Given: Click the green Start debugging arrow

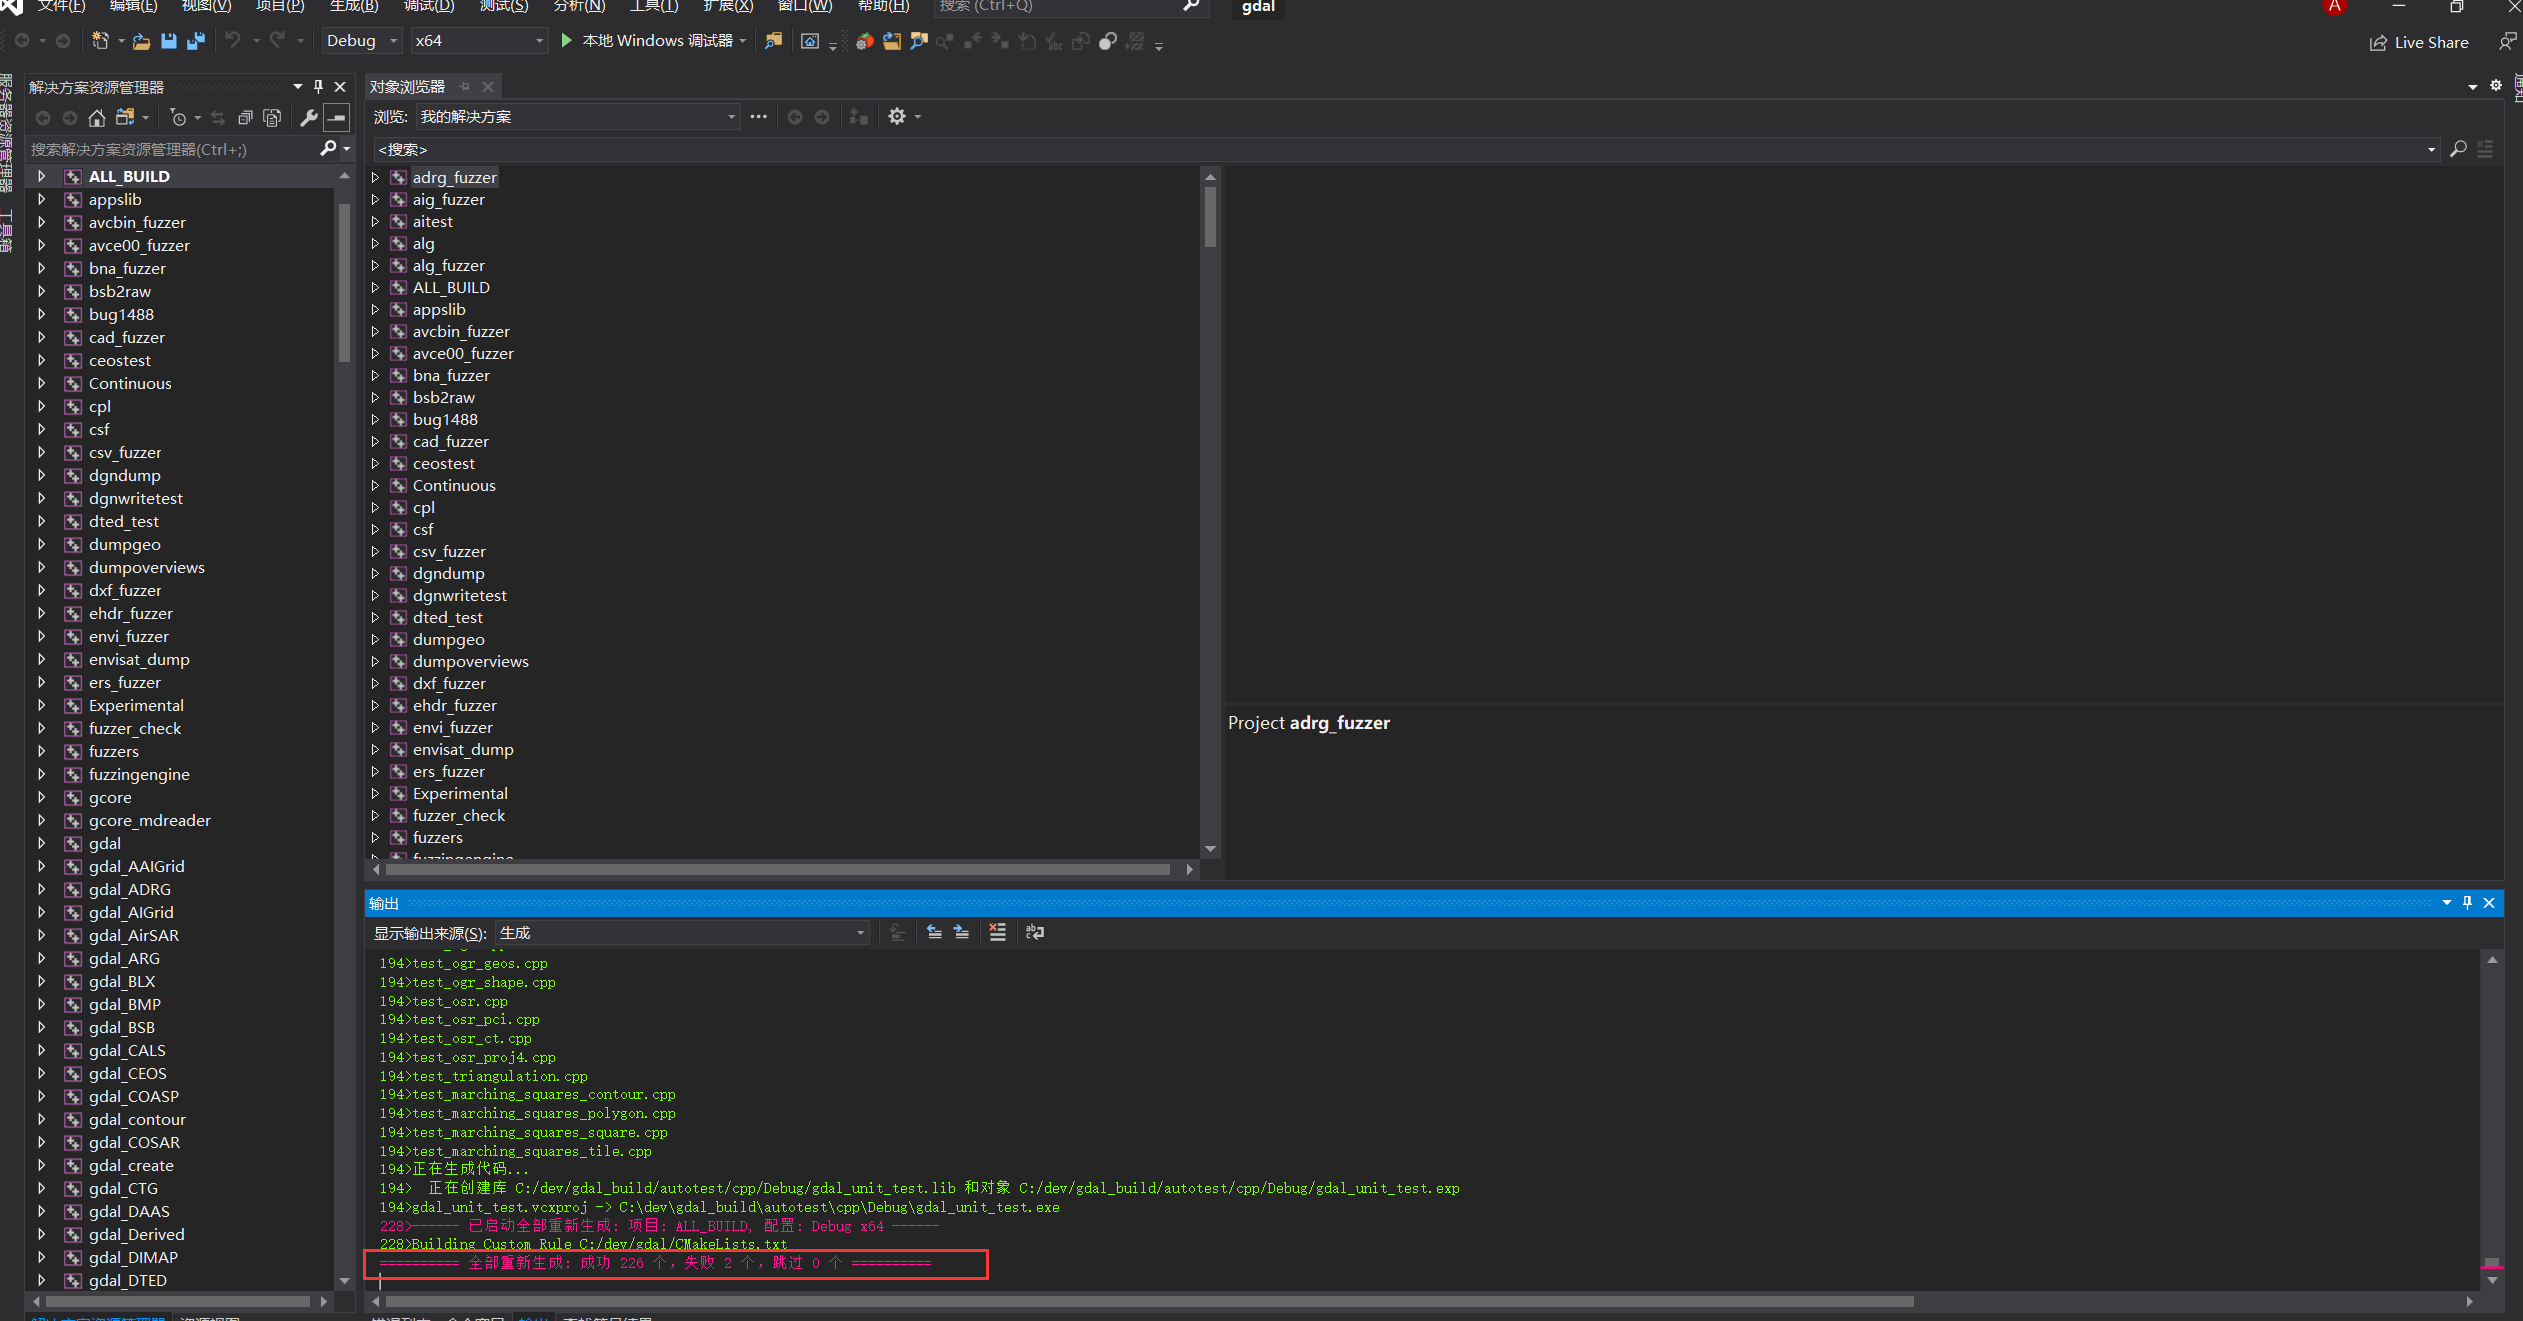Looking at the screenshot, I should click(x=566, y=40).
